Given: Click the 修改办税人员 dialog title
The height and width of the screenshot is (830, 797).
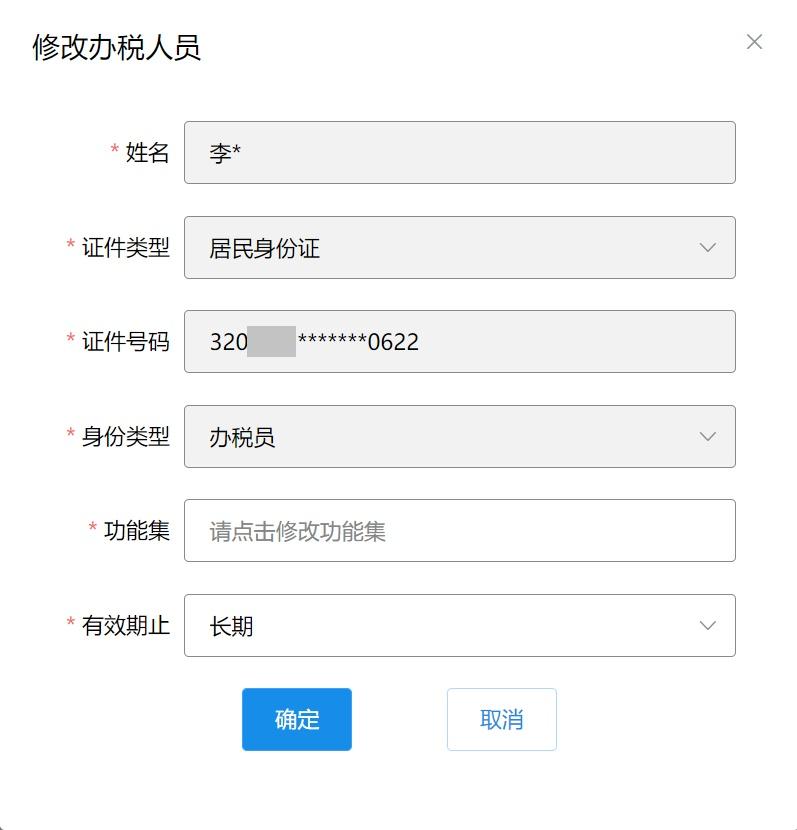Looking at the screenshot, I should pyautogui.click(x=117, y=47).
